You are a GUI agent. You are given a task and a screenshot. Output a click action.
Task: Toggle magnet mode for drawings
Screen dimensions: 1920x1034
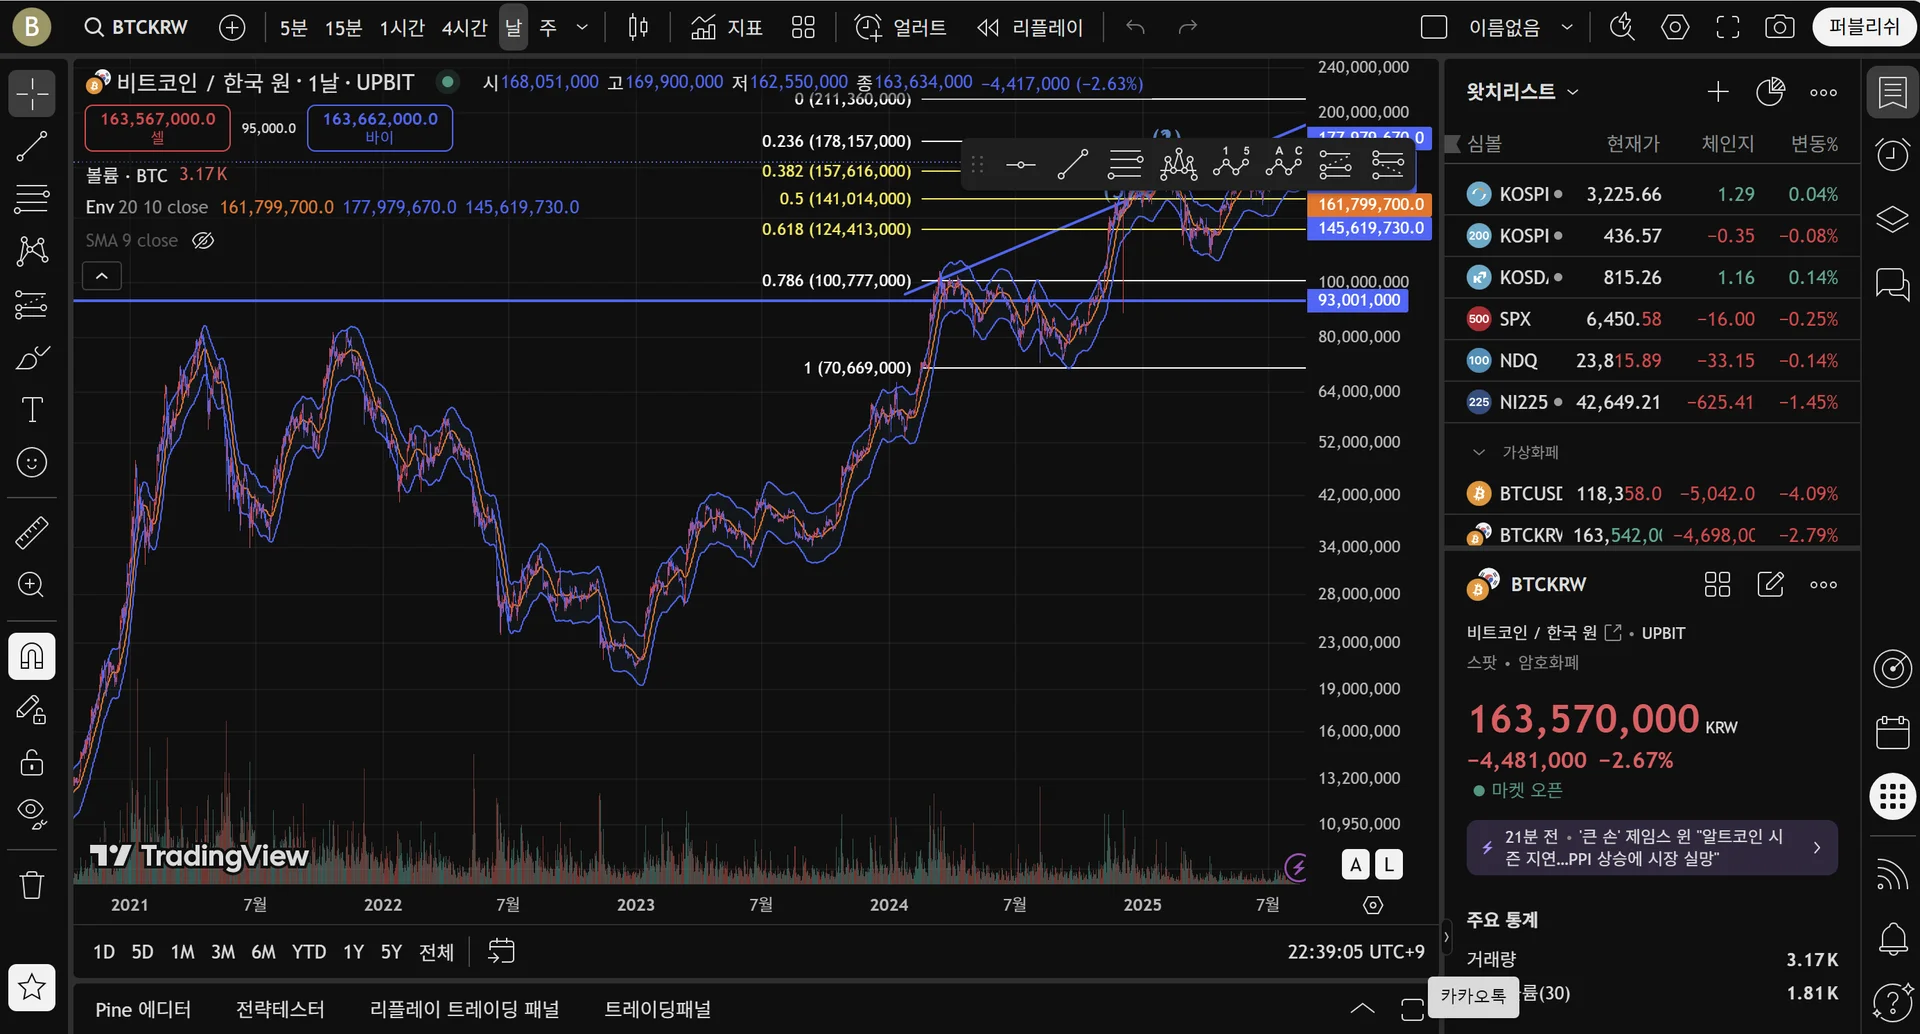point(32,656)
